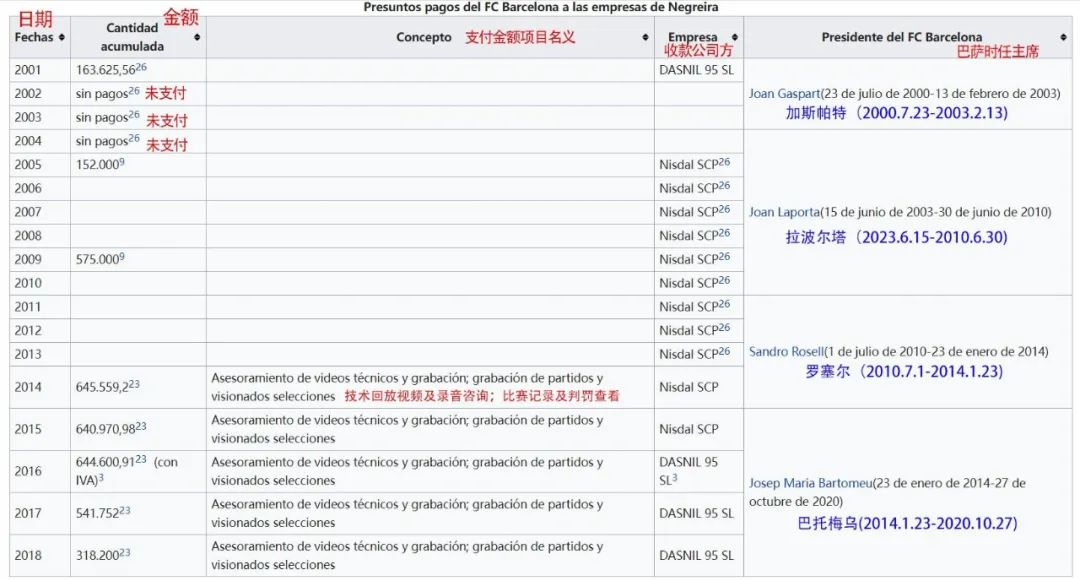Sort table by Fechas column arrow
1080x581 pixels.
(x=62, y=38)
